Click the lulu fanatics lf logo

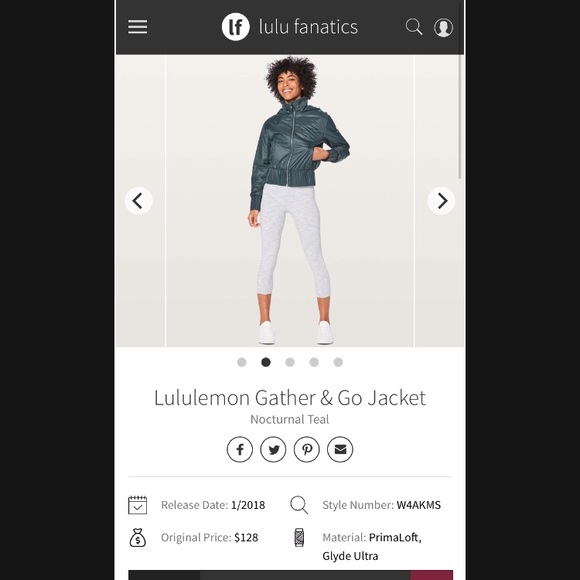click(236, 27)
